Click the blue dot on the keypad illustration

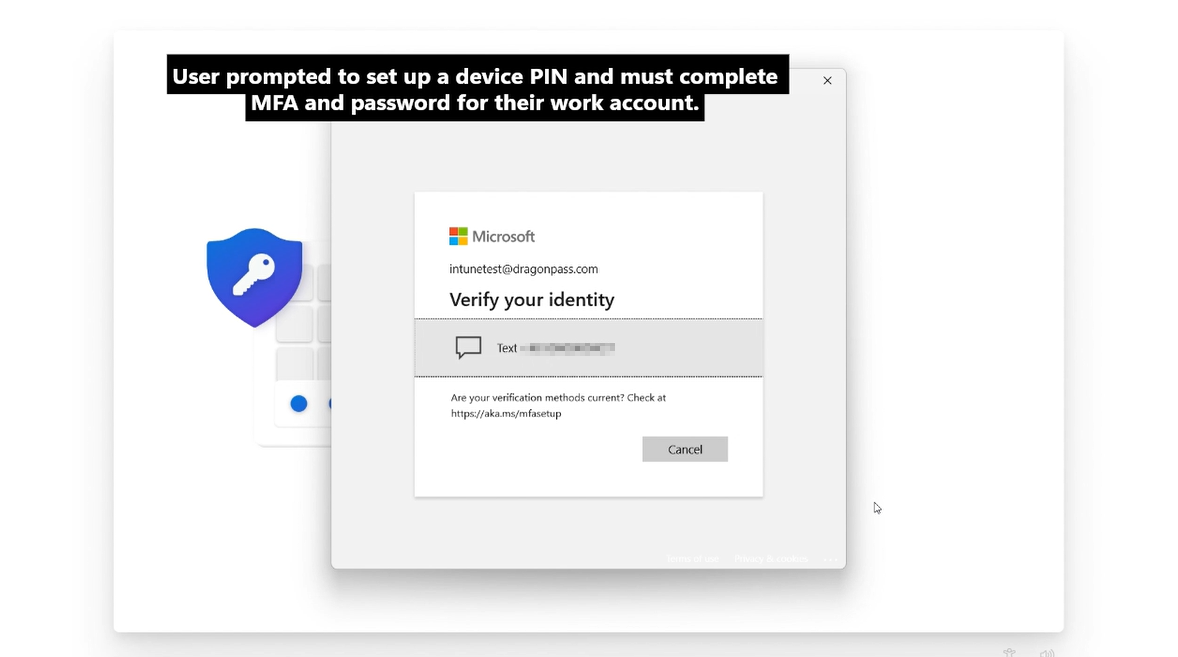pos(298,403)
